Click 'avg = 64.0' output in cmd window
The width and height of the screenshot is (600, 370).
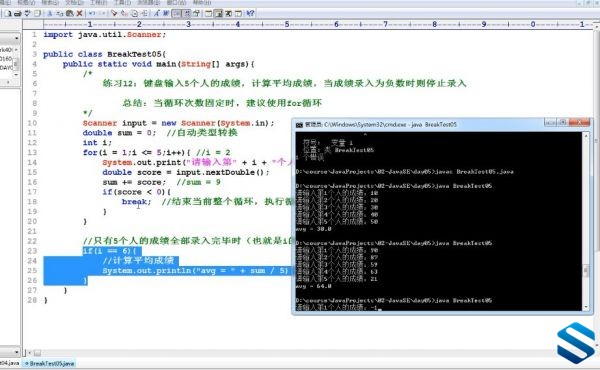[313, 286]
